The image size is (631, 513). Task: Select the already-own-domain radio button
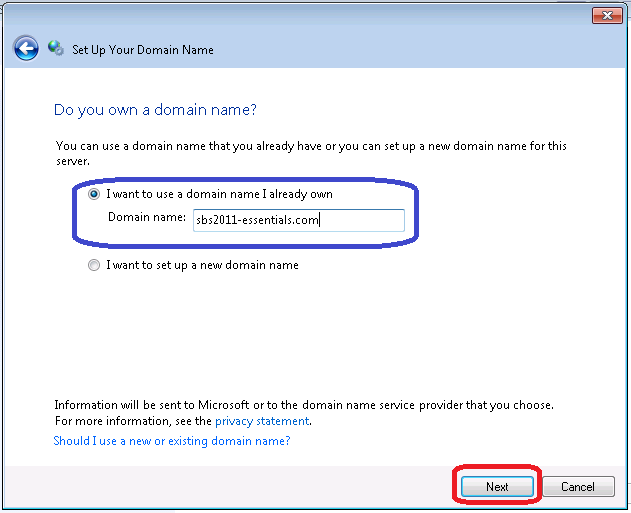click(95, 194)
